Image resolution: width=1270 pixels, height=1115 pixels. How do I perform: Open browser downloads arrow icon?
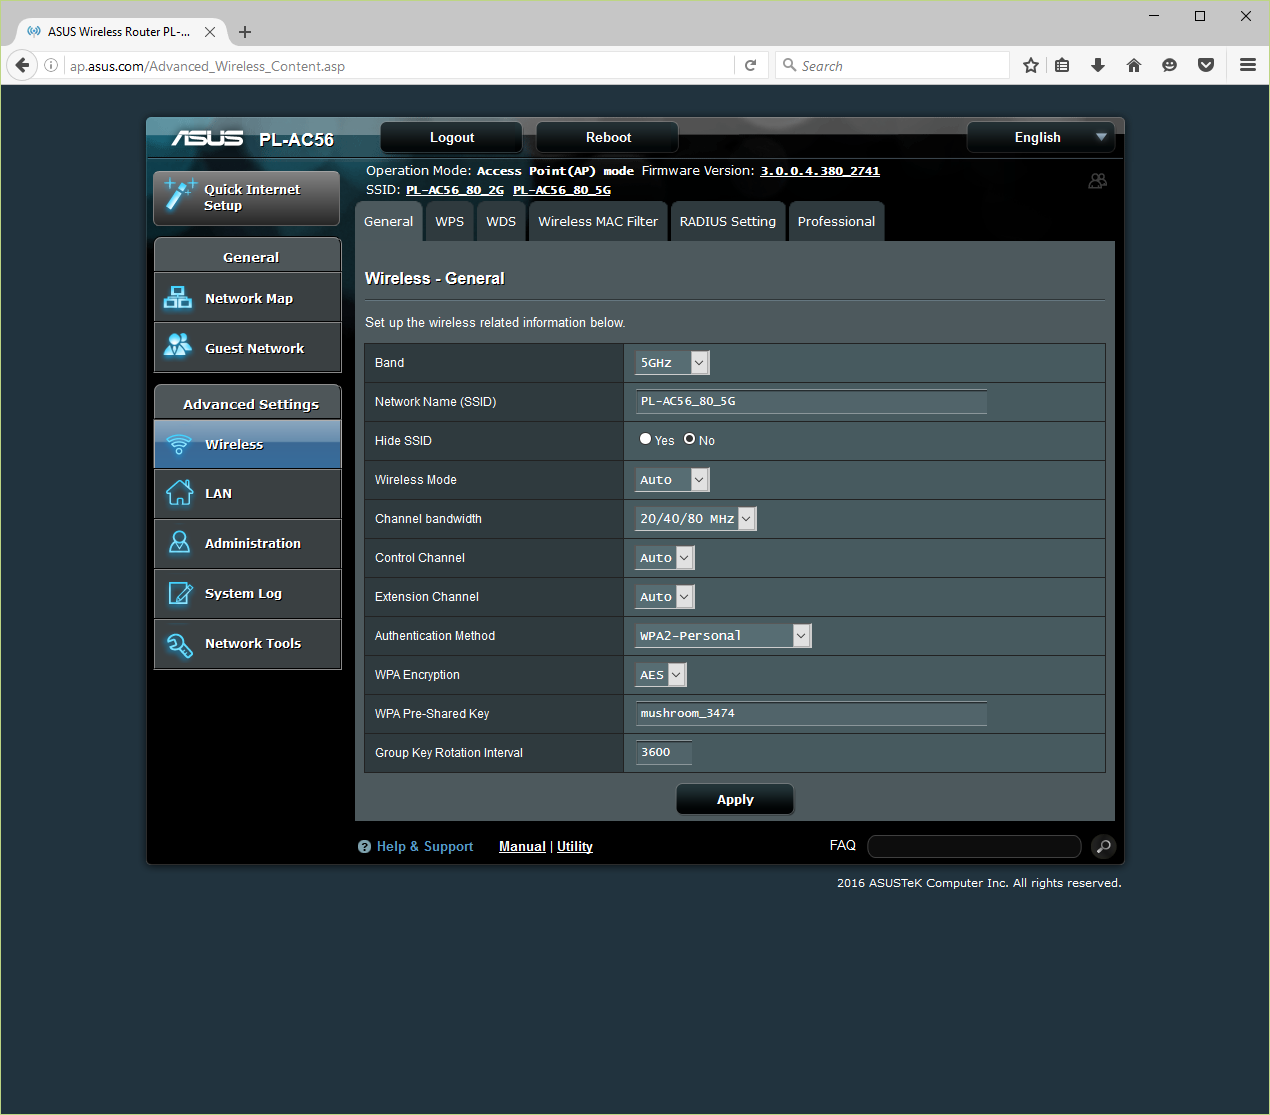[x=1098, y=65]
